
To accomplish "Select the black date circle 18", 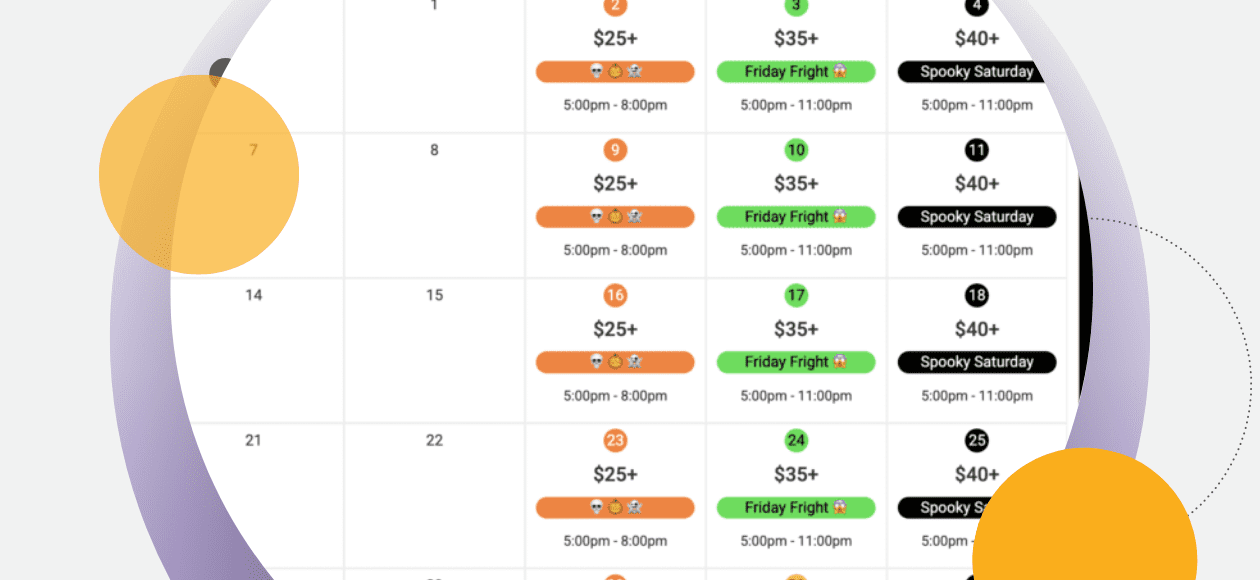I will point(977,296).
